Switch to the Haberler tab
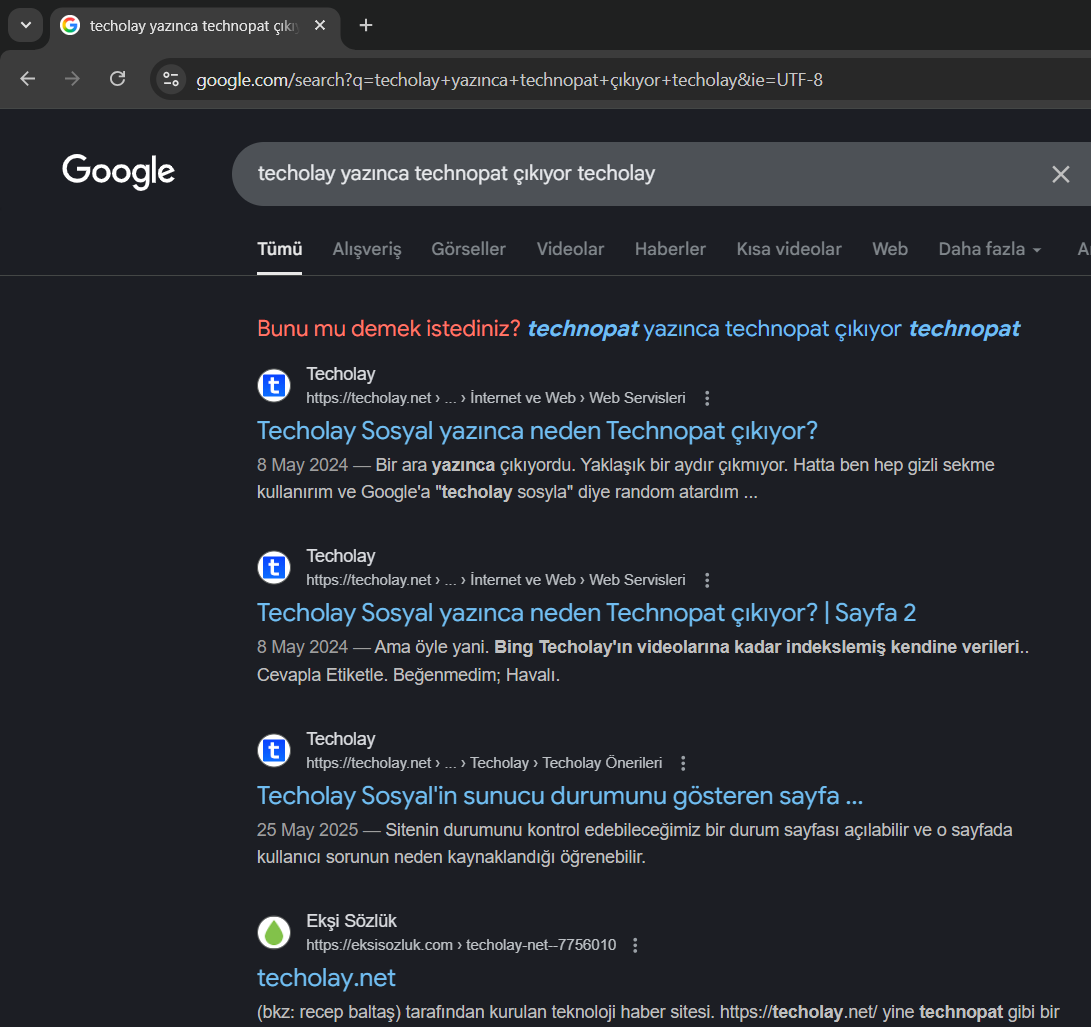Image resolution: width=1091 pixels, height=1027 pixels. coord(670,249)
